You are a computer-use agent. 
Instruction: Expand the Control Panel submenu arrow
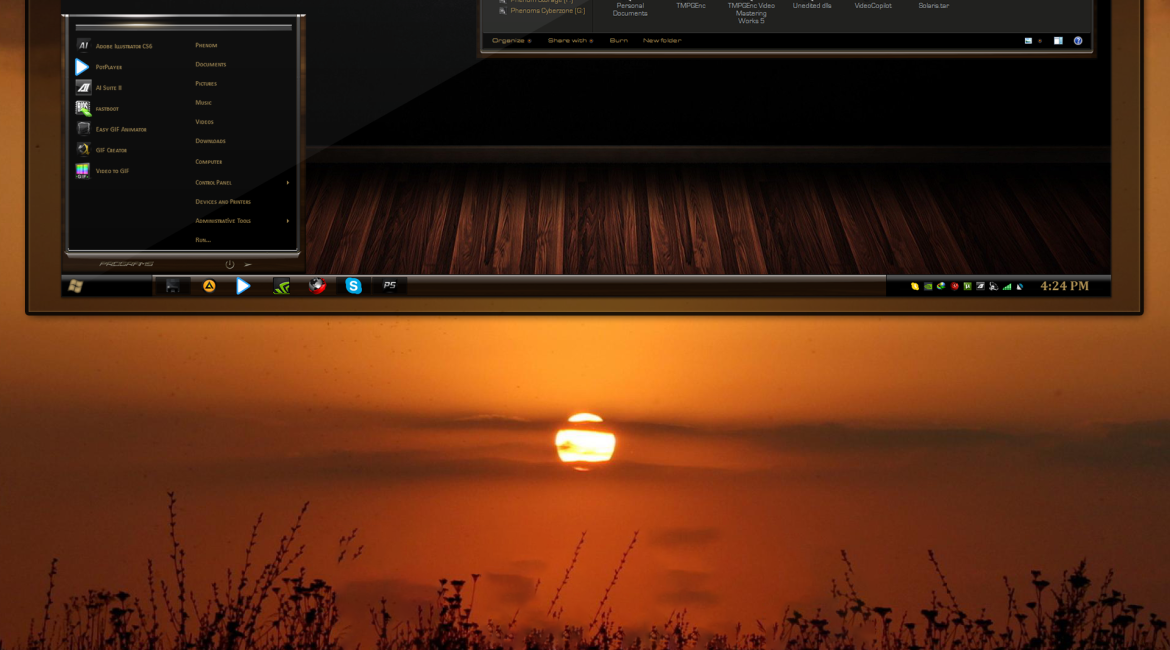288,182
